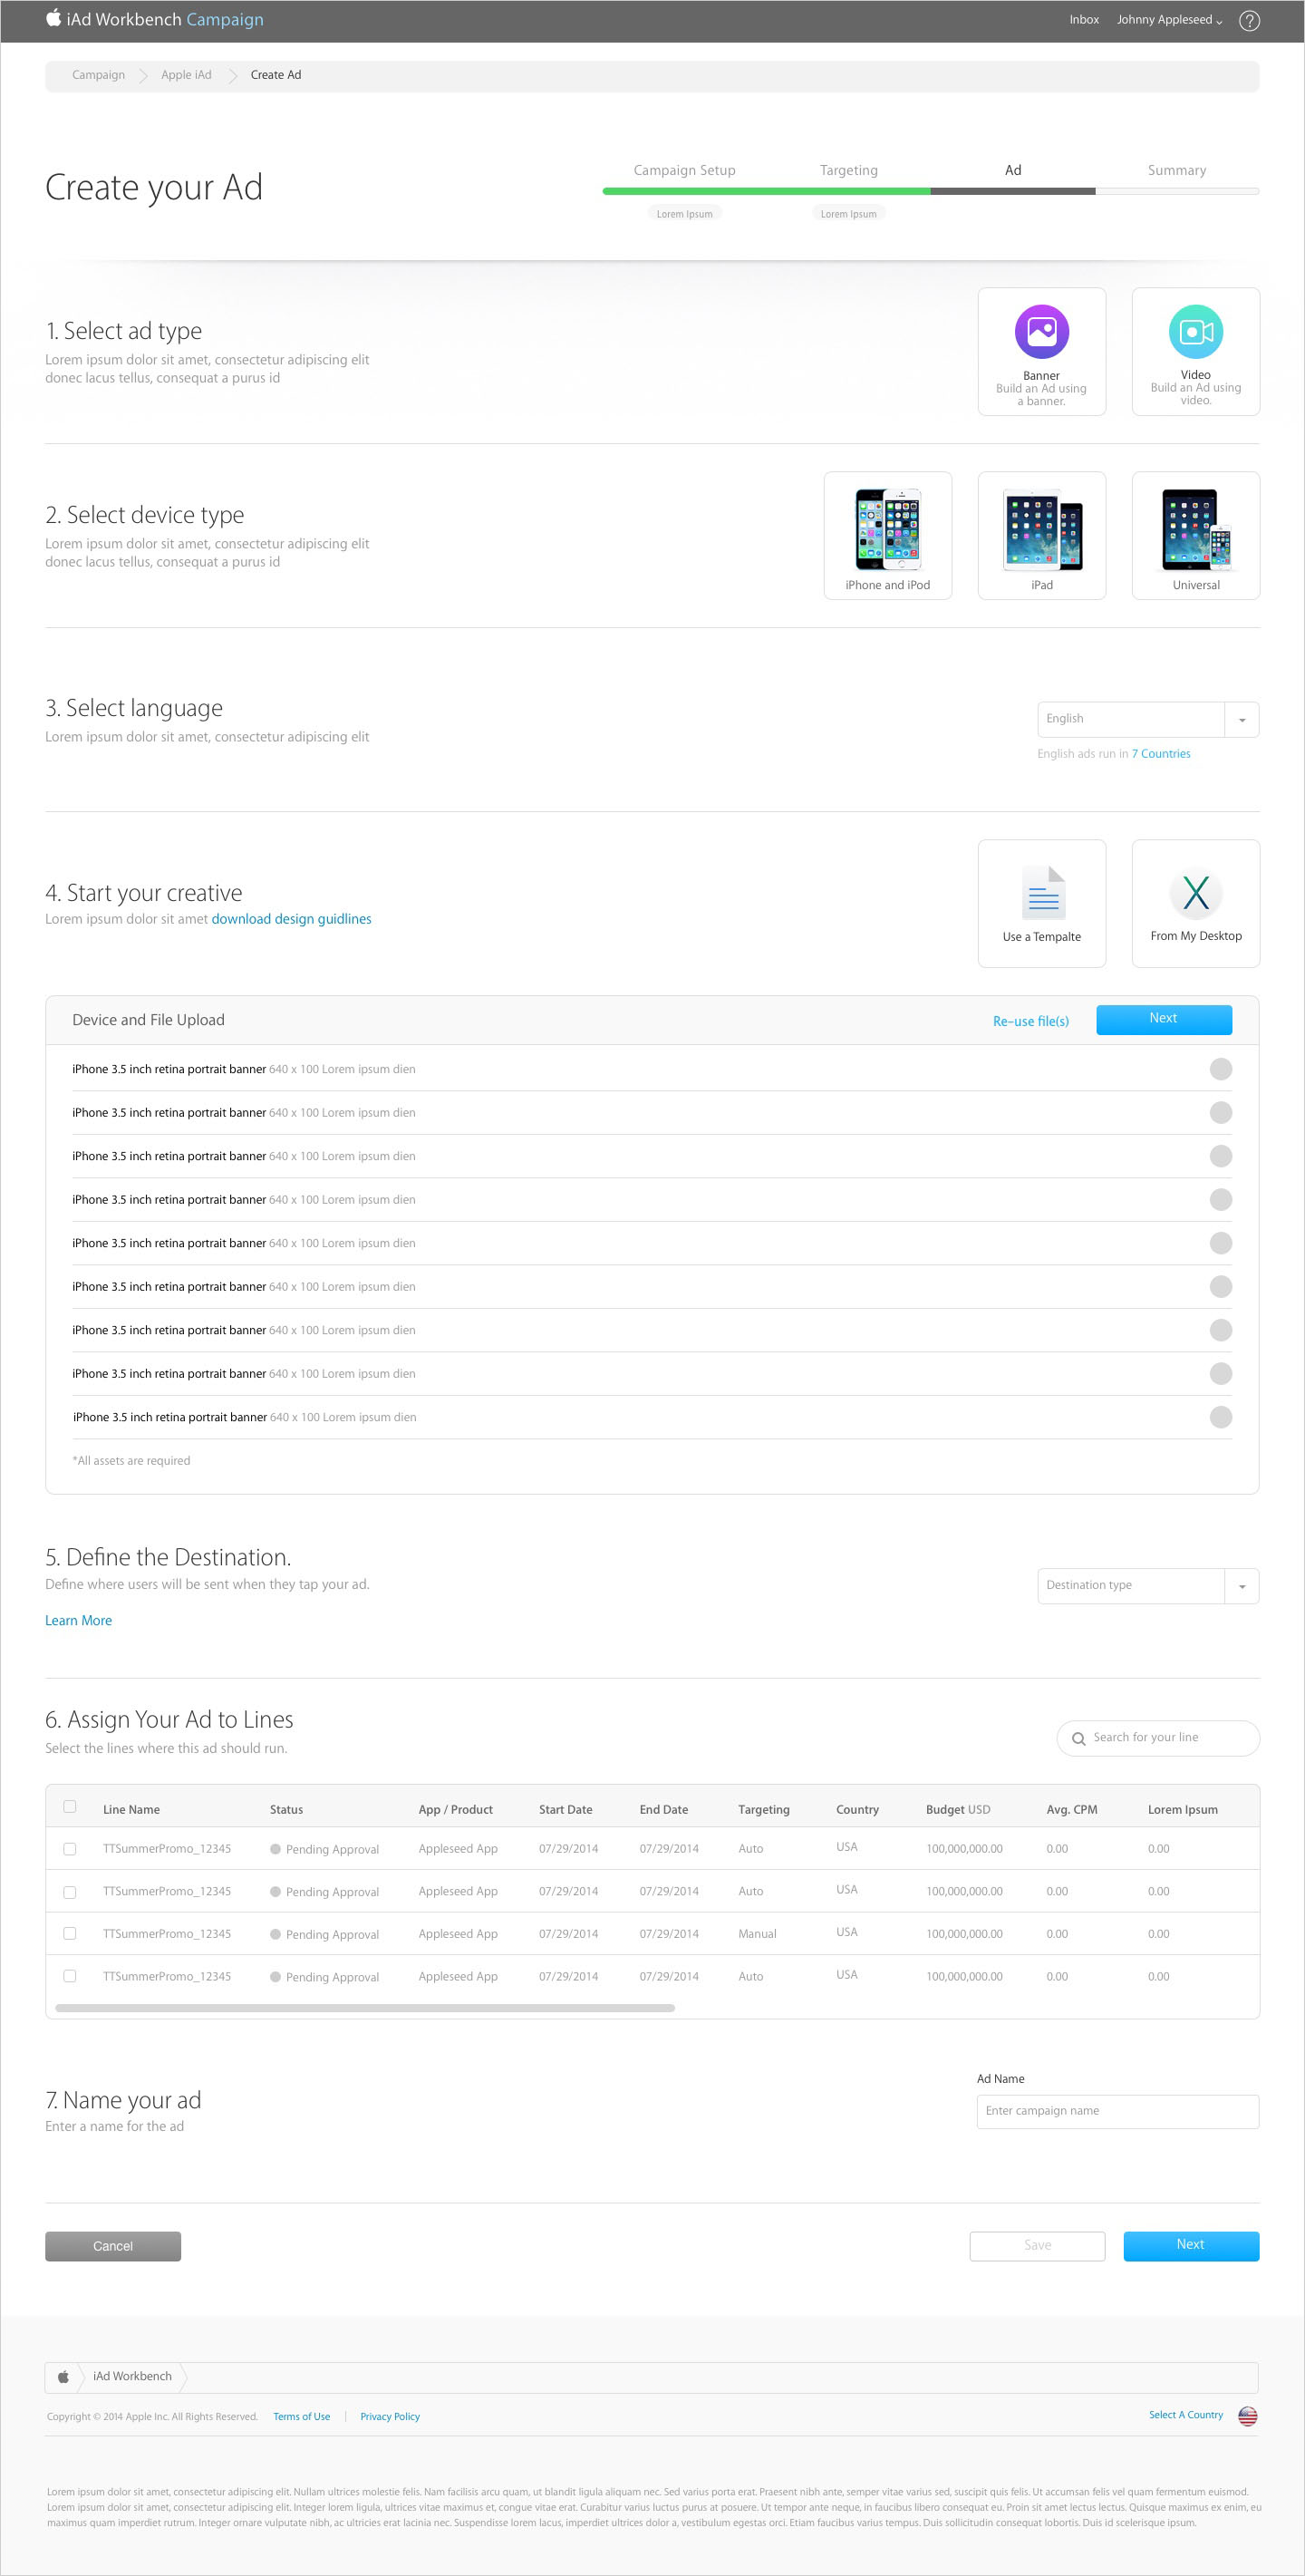The width and height of the screenshot is (1305, 2576).
Task: Go to the Campaign Setup step
Action: pyautogui.click(x=684, y=171)
